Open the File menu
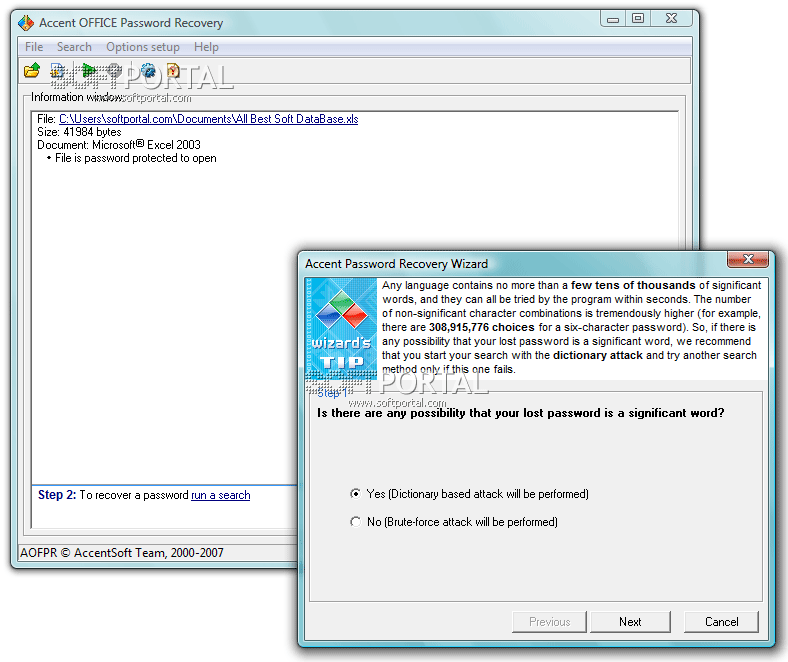The height and width of the screenshot is (662, 788). tap(34, 47)
